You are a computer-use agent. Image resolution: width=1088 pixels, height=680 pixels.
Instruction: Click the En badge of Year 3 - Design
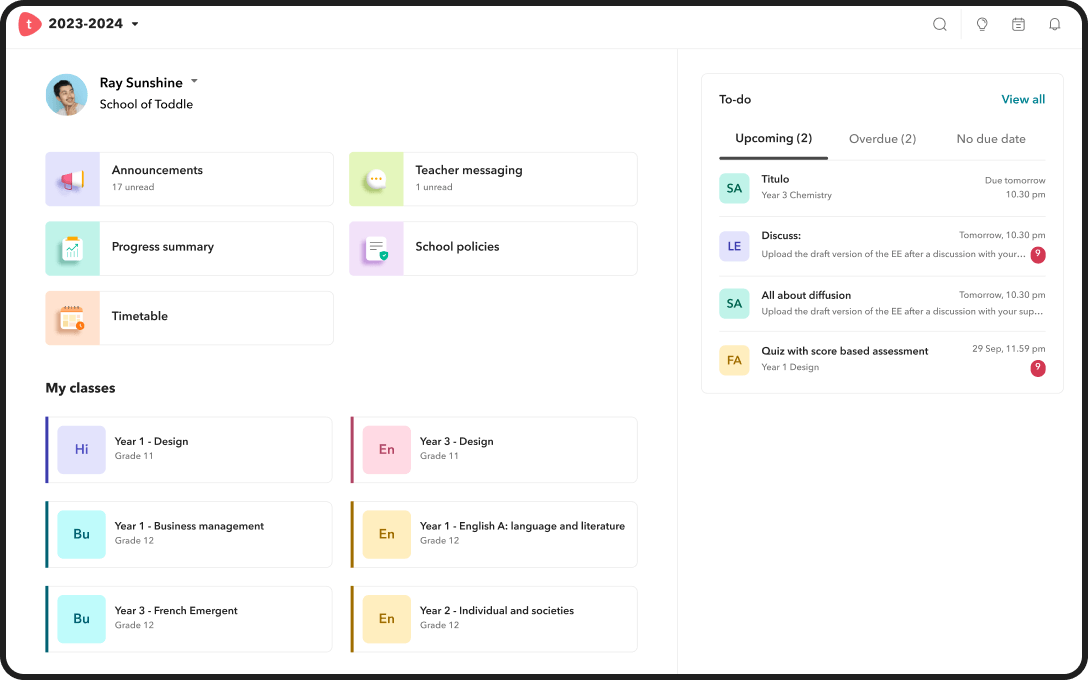[x=386, y=450]
